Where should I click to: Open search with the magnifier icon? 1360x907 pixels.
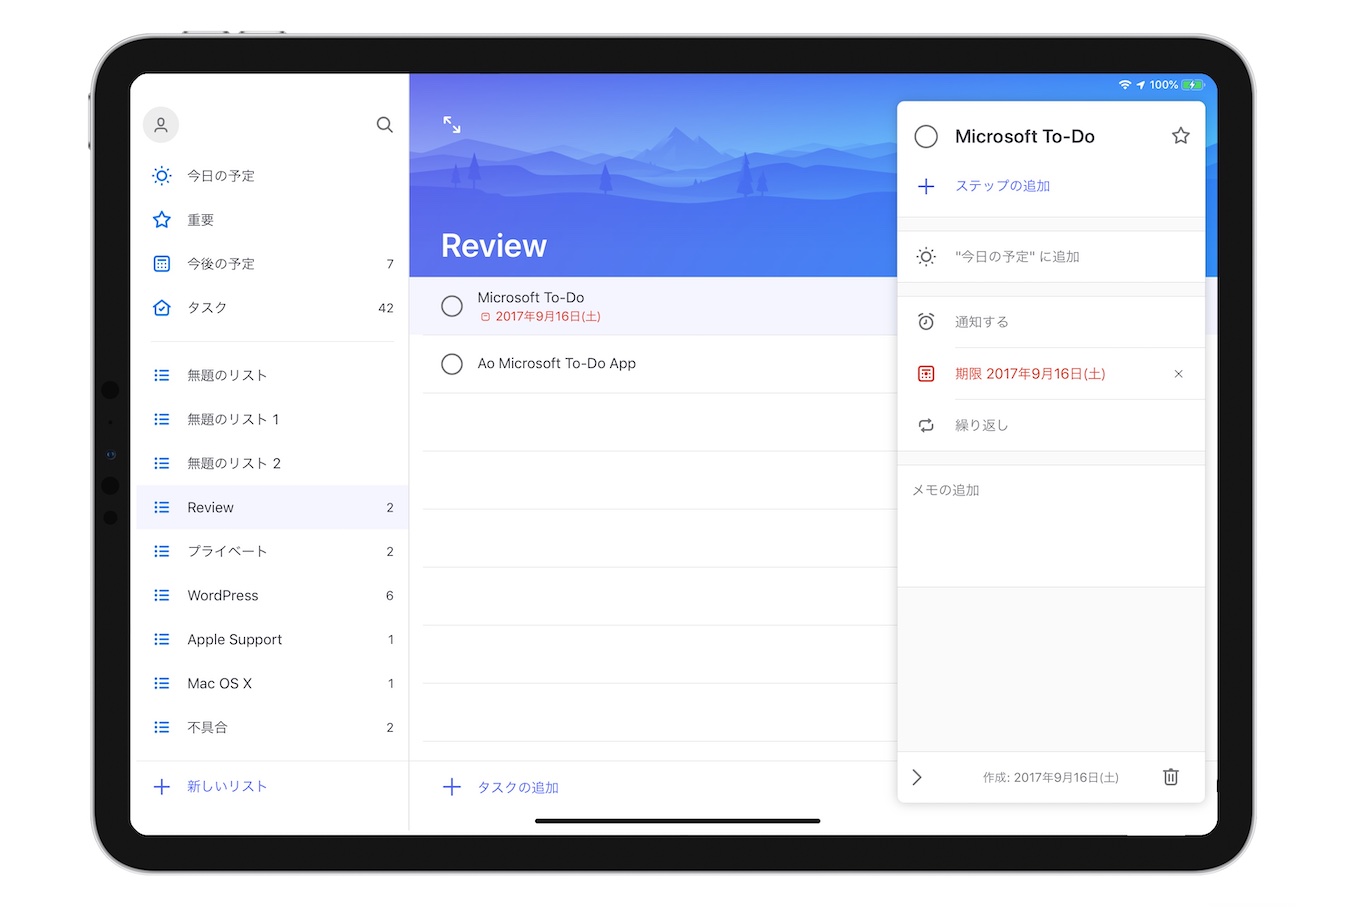(384, 125)
